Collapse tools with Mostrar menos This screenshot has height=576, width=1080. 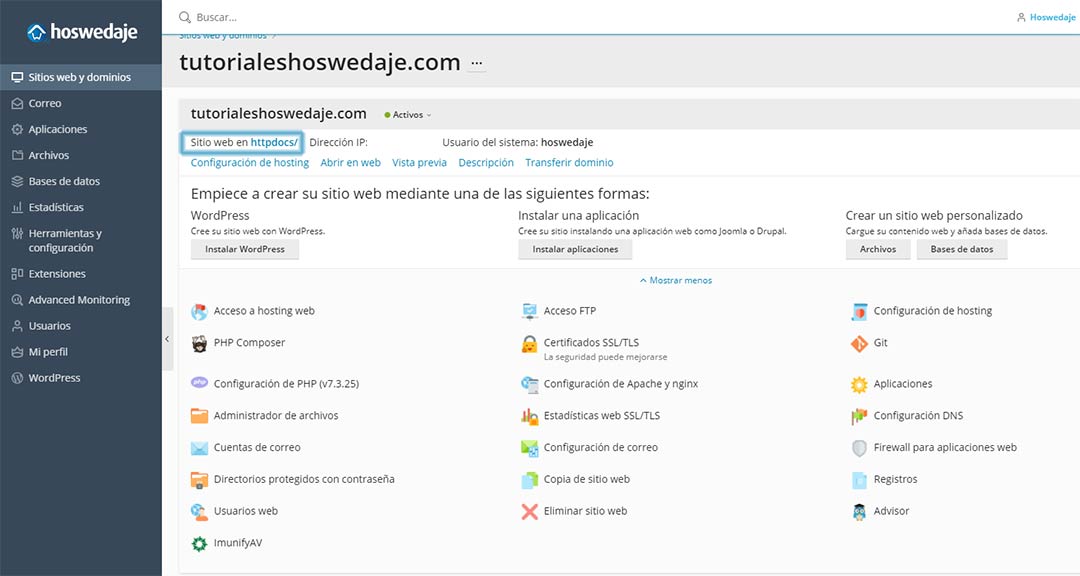click(x=676, y=280)
